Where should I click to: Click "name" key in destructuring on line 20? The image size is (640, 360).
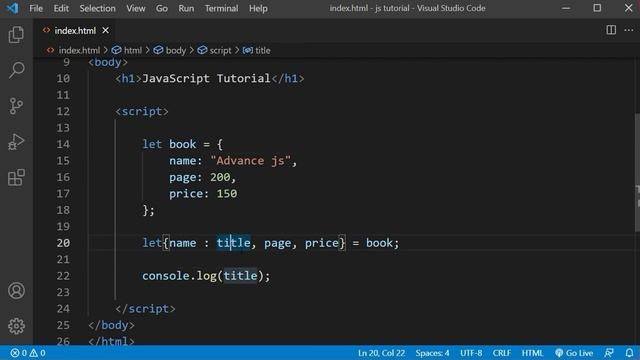[x=182, y=243]
